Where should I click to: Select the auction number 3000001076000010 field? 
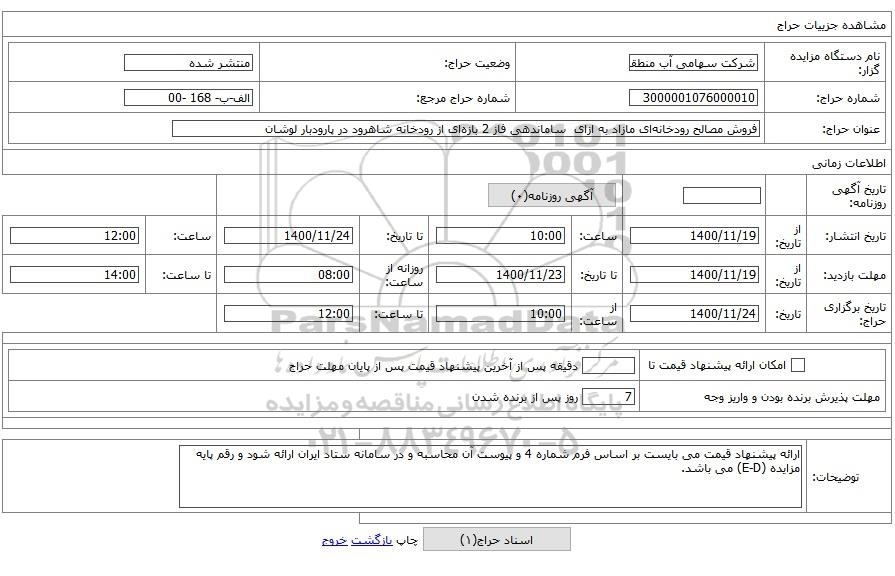tap(694, 98)
